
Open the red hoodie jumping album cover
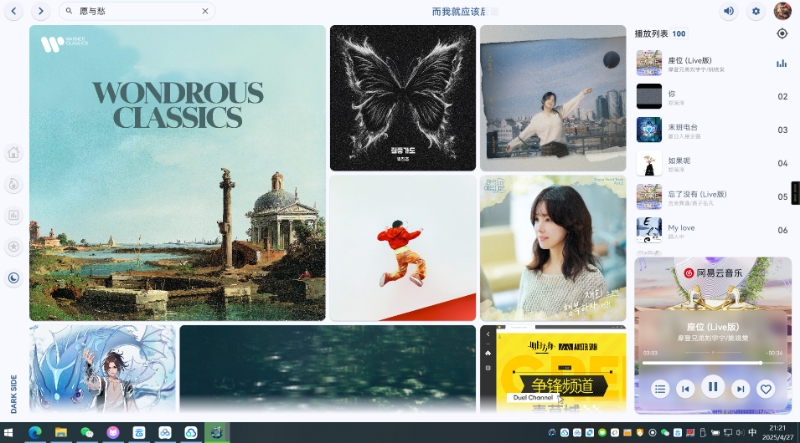click(x=403, y=248)
